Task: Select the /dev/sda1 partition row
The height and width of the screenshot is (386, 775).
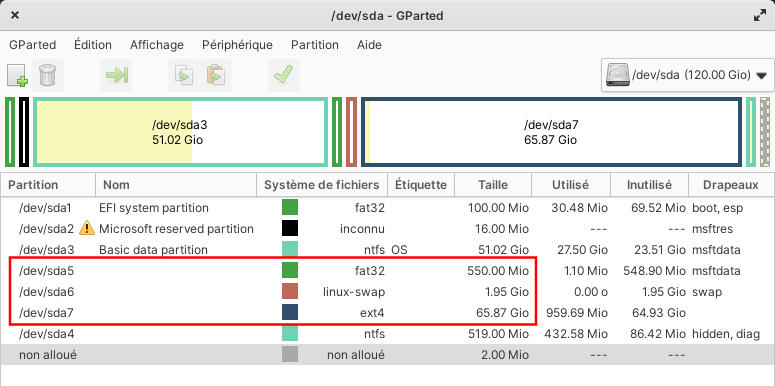Action: 388,208
